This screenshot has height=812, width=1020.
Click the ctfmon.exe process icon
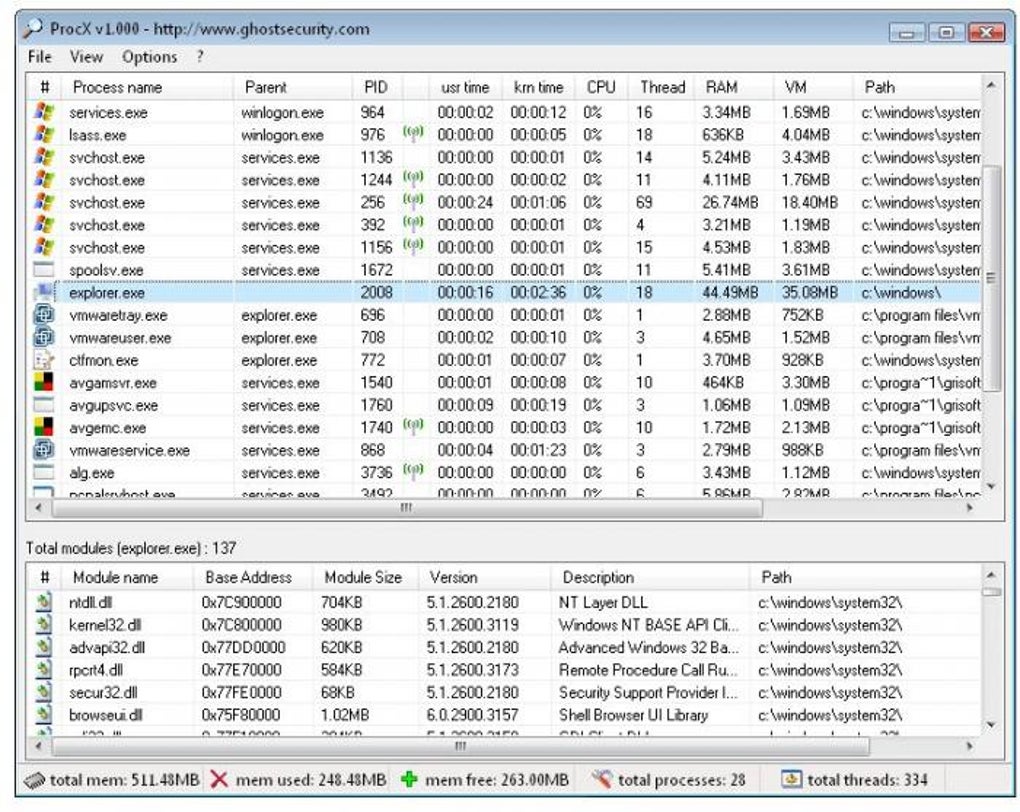pyautogui.click(x=44, y=360)
